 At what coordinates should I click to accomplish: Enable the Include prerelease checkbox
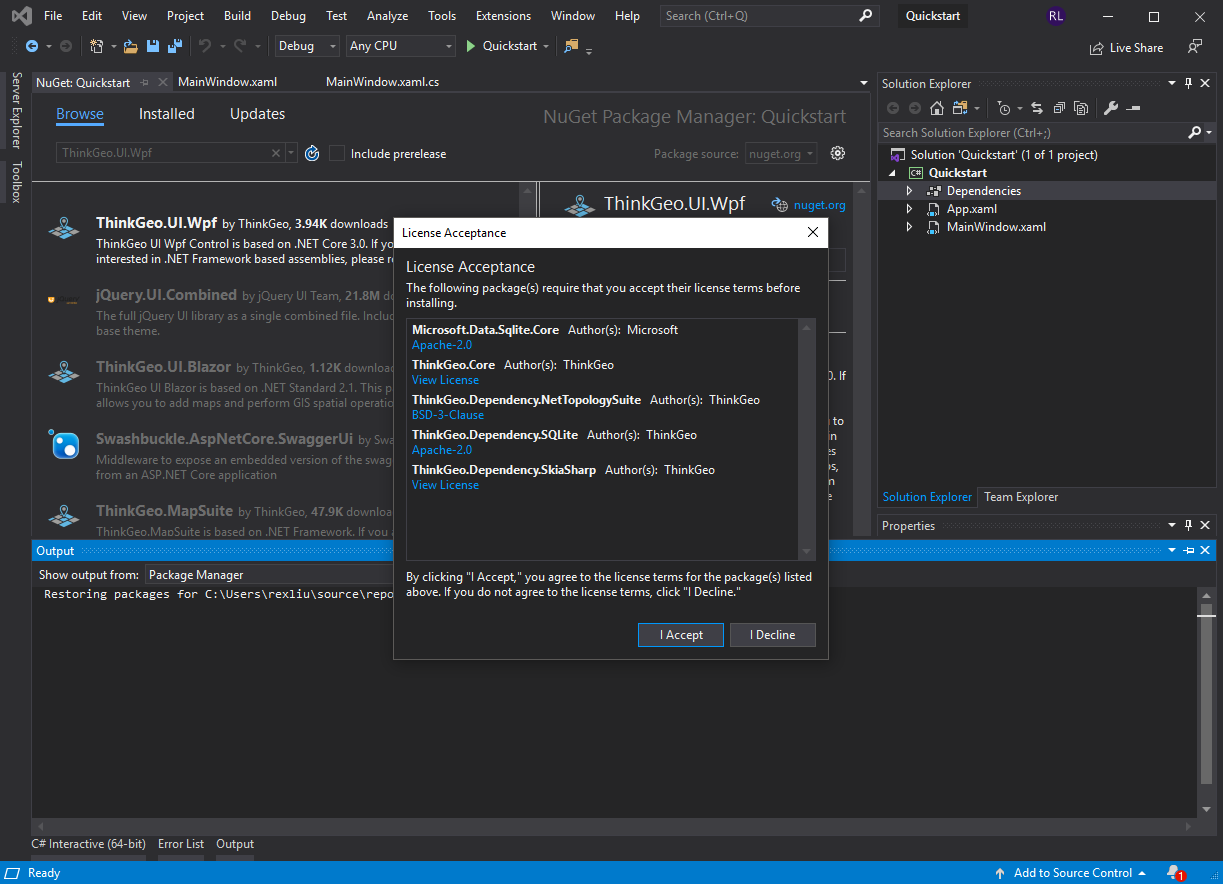pos(337,153)
